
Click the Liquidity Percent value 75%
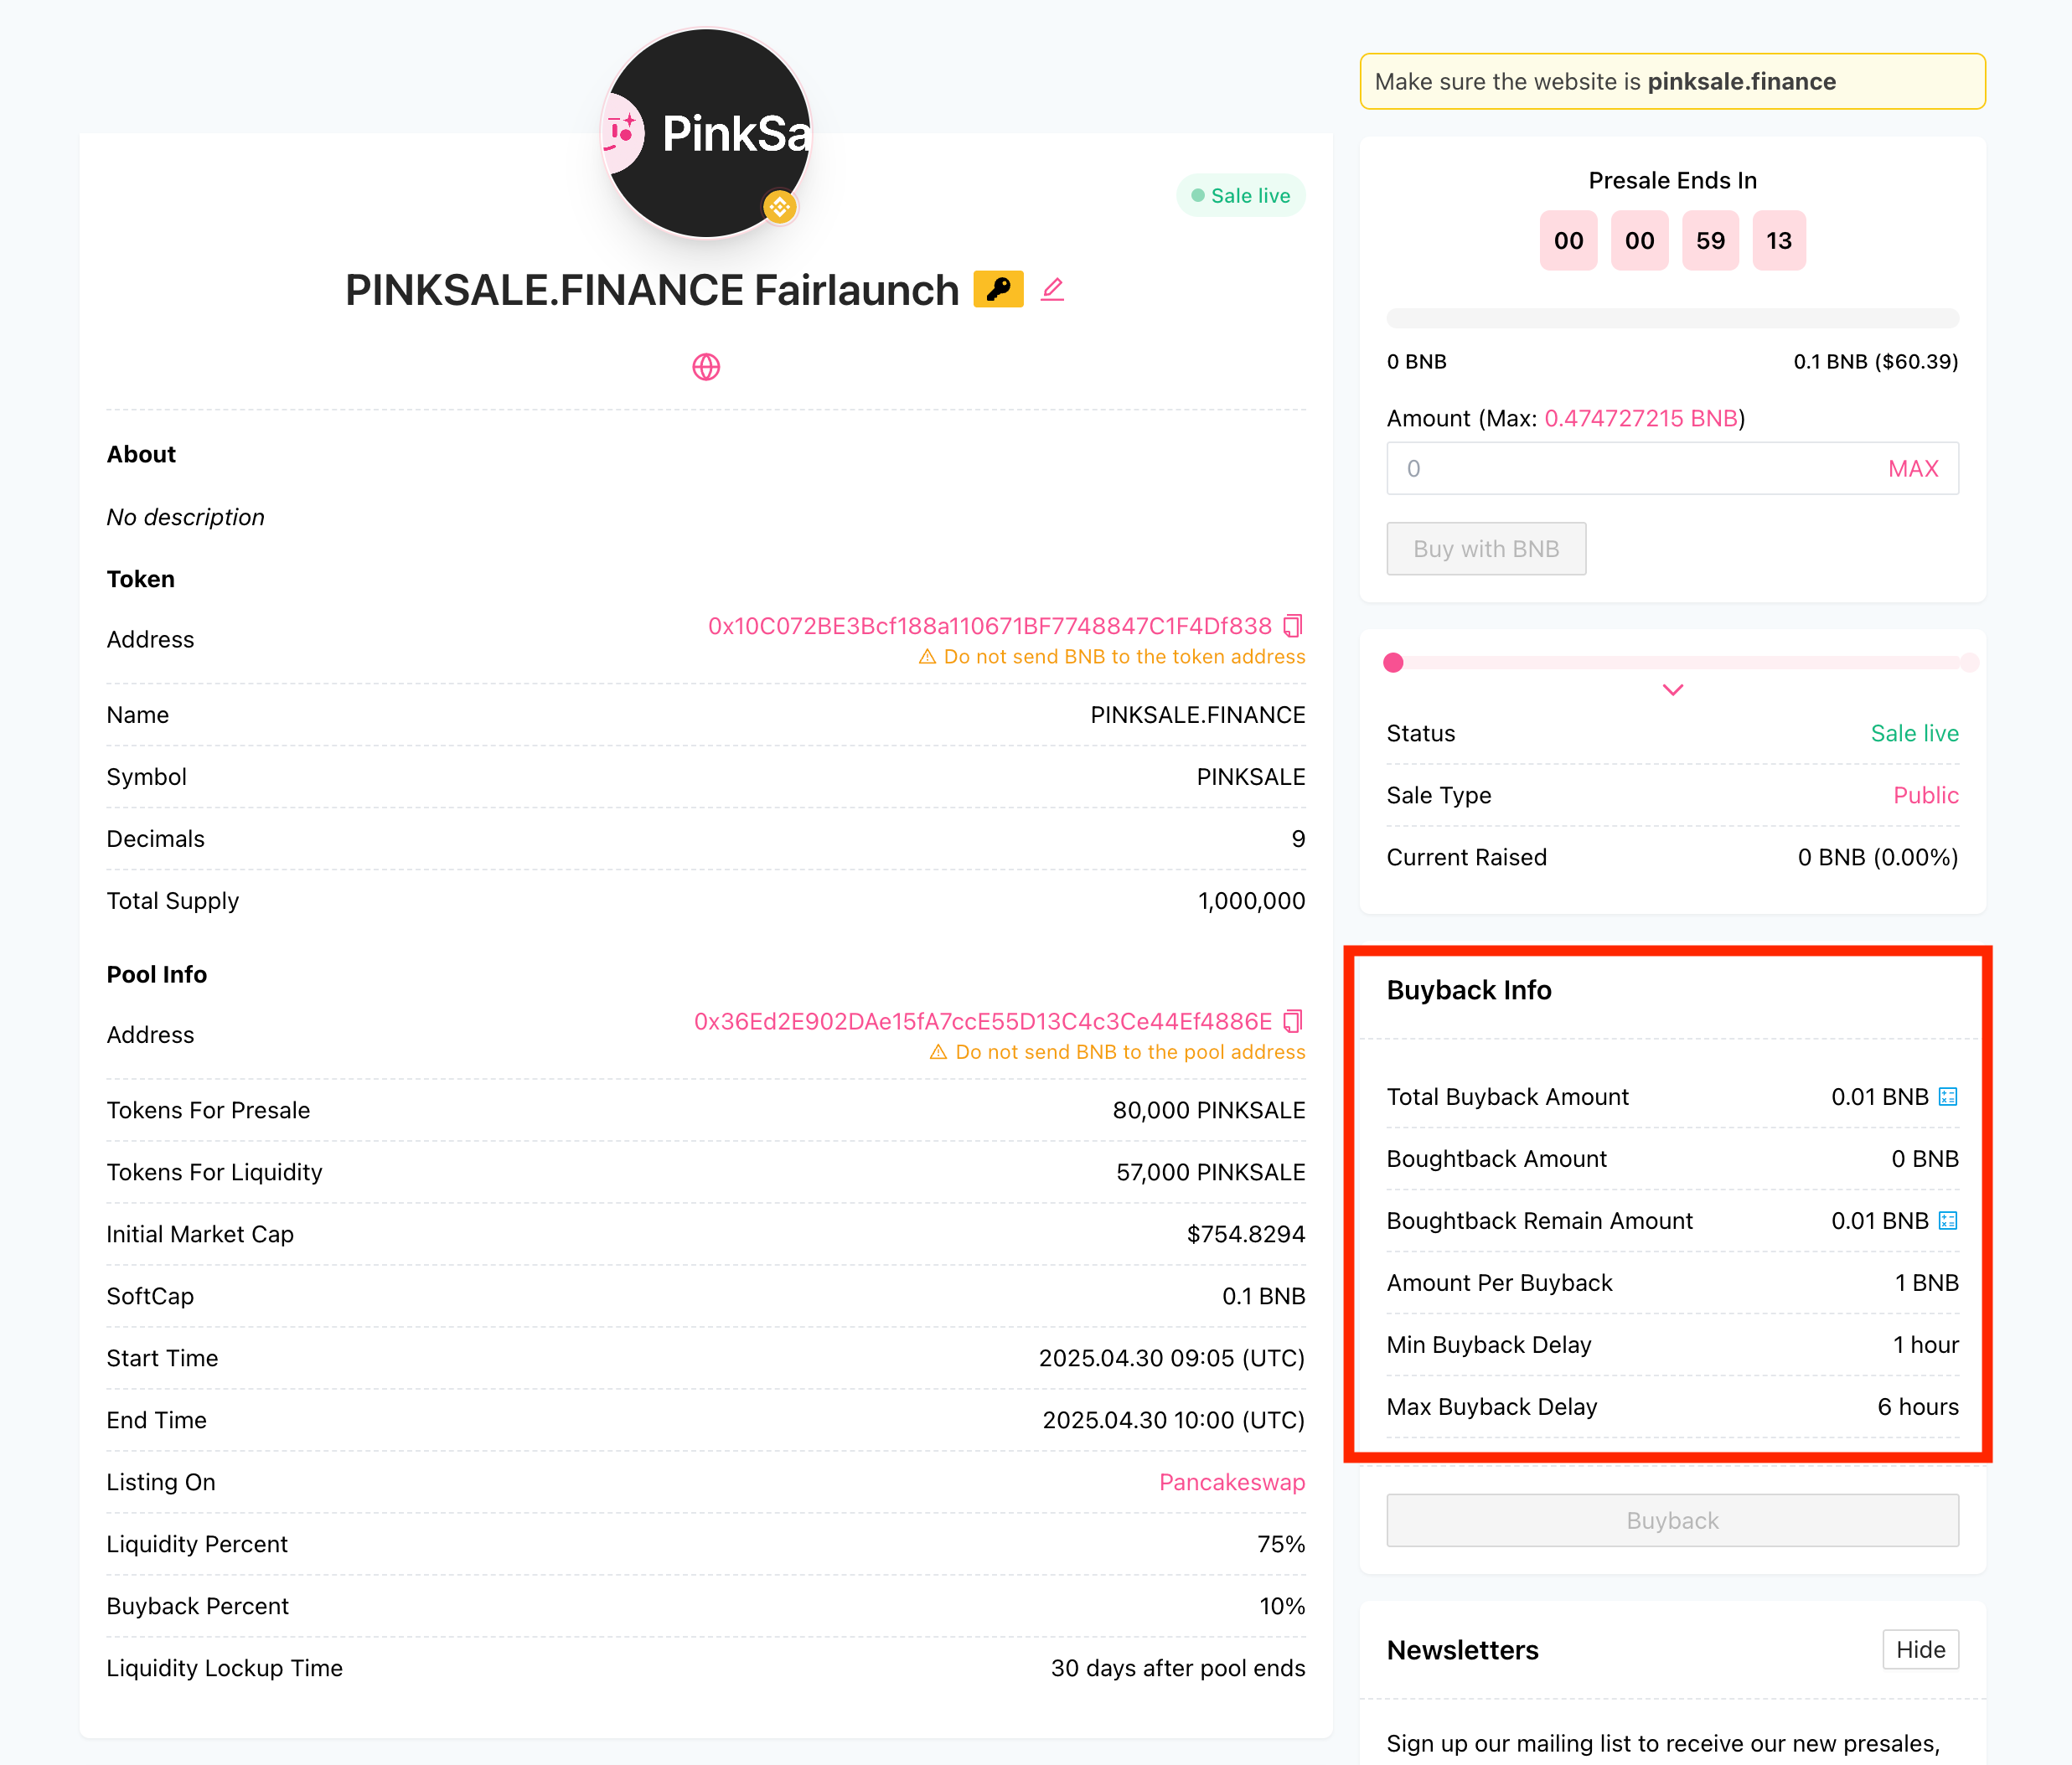tap(1281, 1544)
